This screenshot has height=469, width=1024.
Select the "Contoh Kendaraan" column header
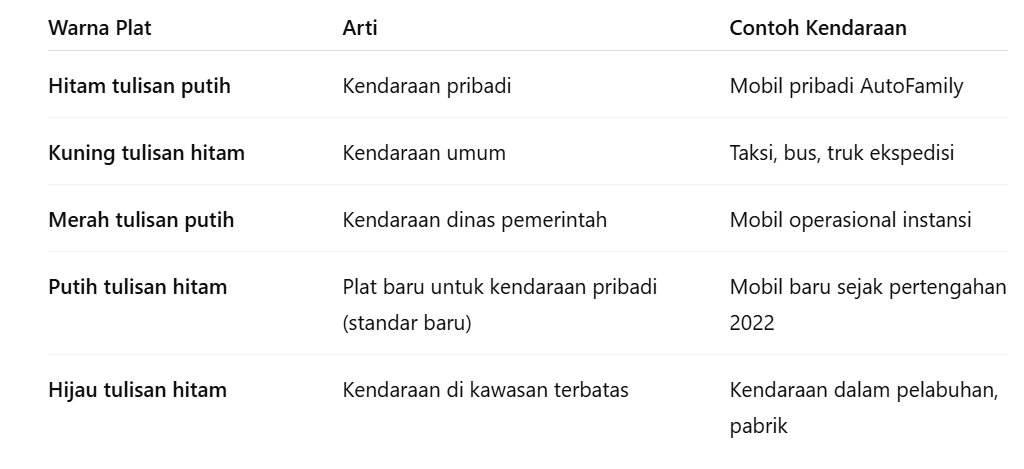pyautogui.click(x=818, y=28)
